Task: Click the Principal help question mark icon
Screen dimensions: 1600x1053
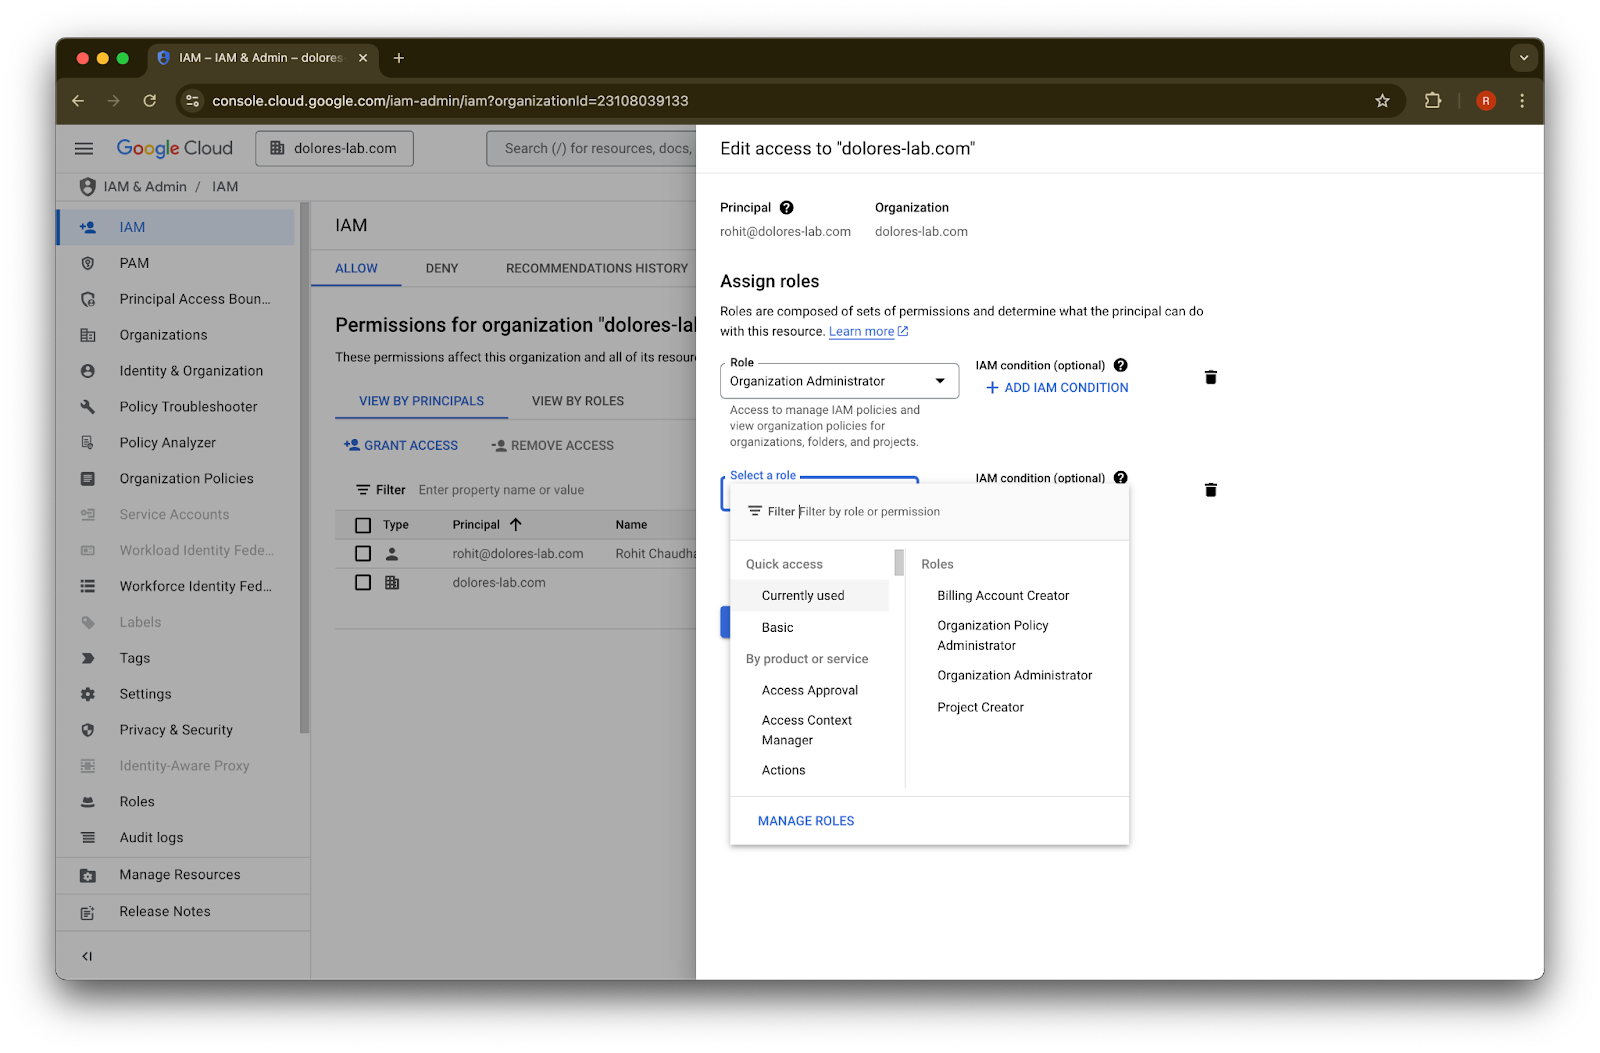Action: 787,208
